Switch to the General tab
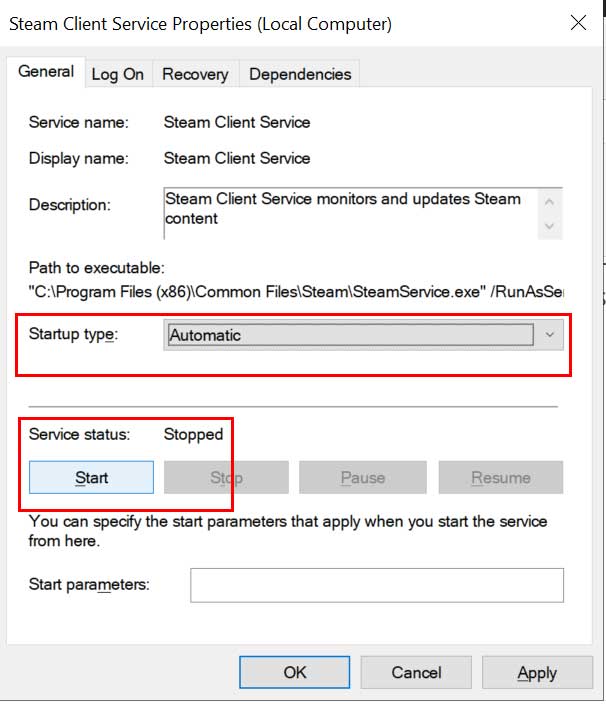The width and height of the screenshot is (606, 705). [x=46, y=72]
